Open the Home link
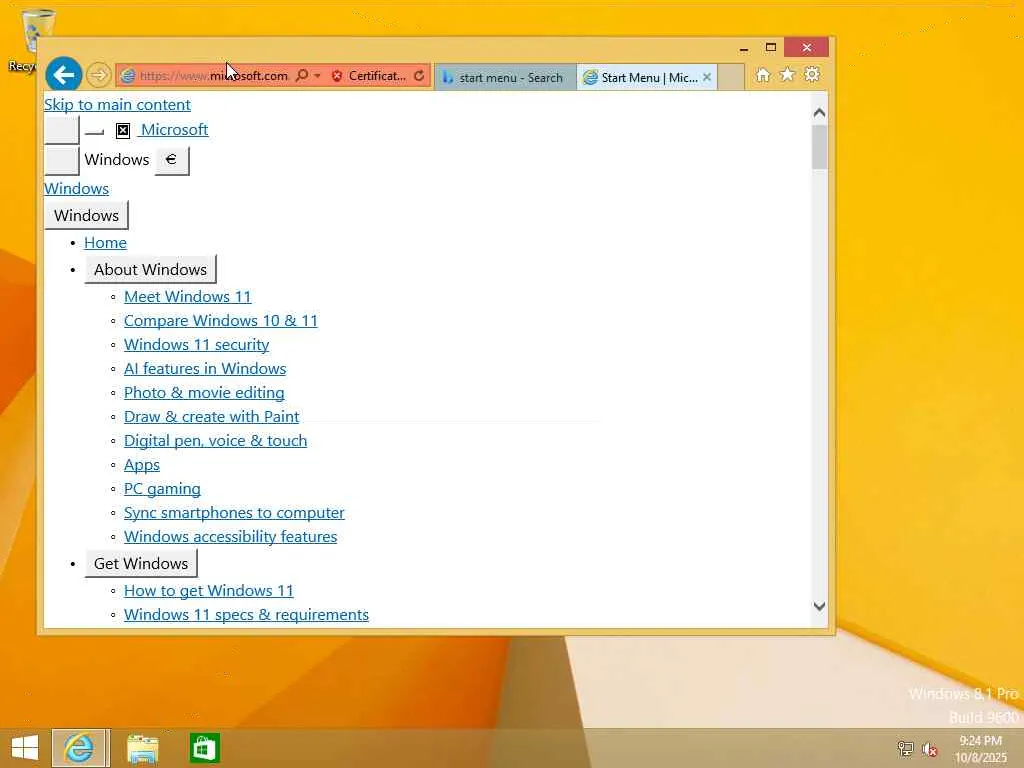 click(x=105, y=243)
